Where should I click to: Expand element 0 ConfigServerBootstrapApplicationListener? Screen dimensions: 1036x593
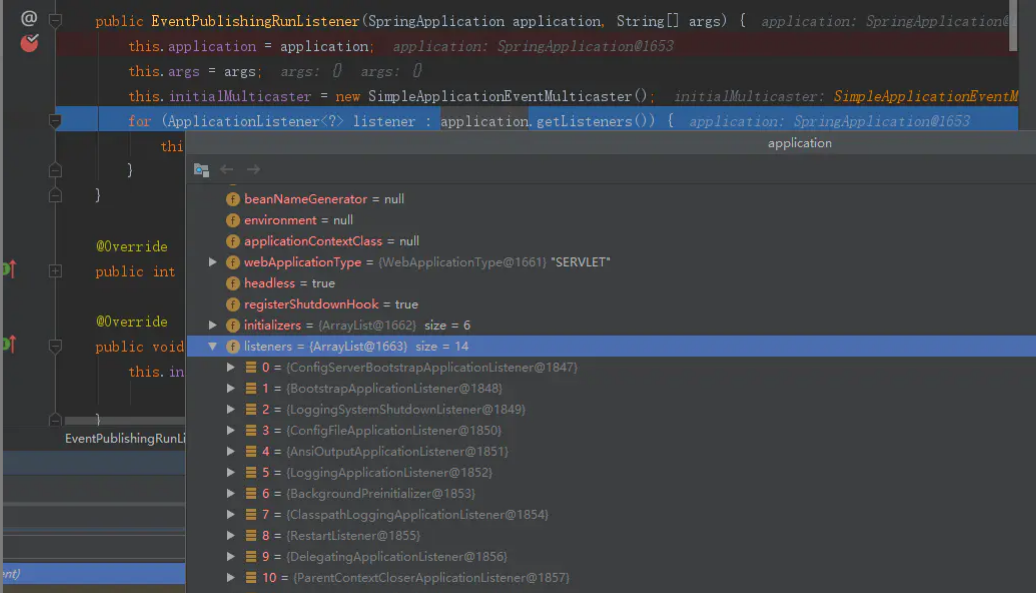coord(231,367)
